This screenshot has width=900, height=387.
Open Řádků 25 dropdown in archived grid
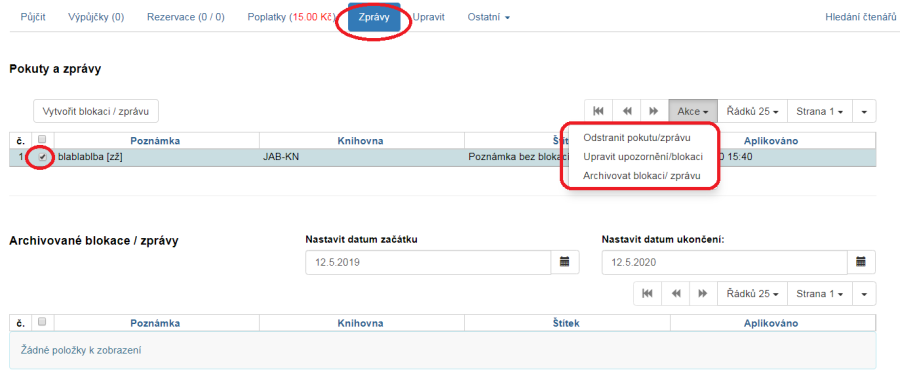[x=752, y=293]
